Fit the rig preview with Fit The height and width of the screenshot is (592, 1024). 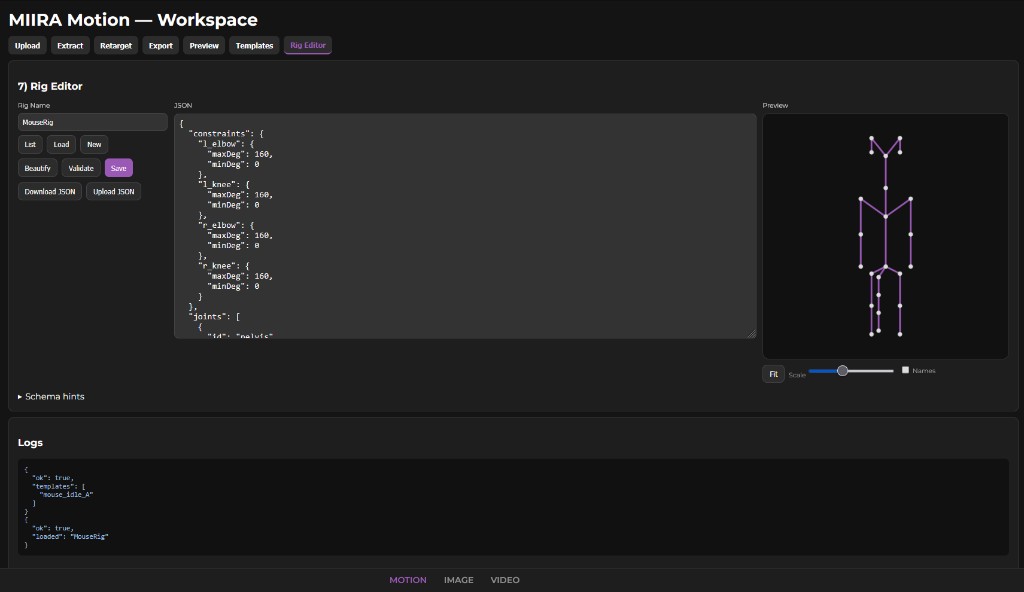click(x=773, y=374)
